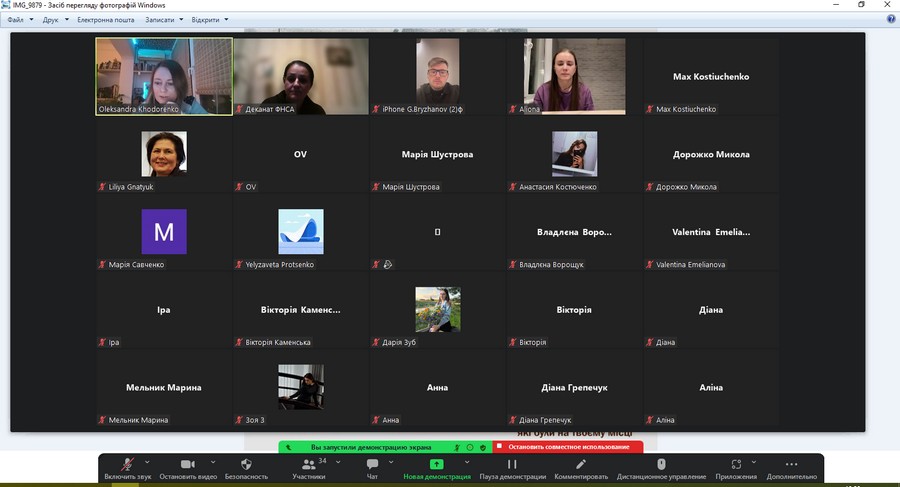Open the Безопасность shield icon
900x487 pixels.
pos(246,464)
